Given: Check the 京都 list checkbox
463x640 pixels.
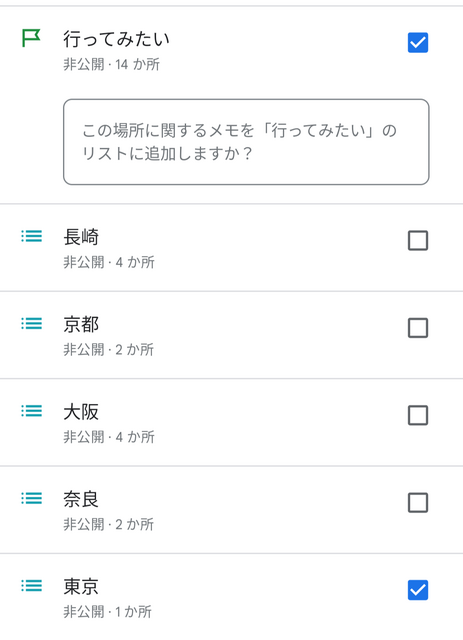Looking at the screenshot, I should pyautogui.click(x=418, y=328).
